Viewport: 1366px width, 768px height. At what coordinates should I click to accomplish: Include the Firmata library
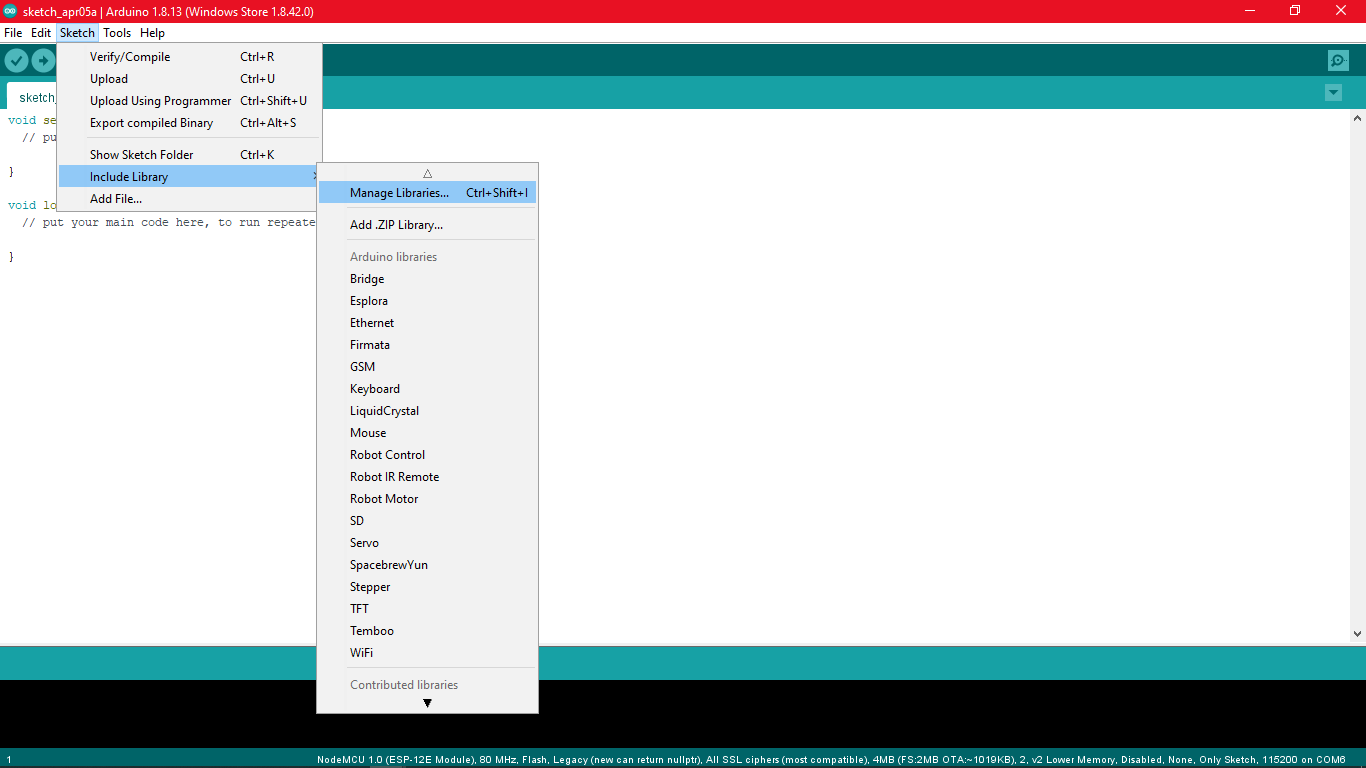pyautogui.click(x=427, y=345)
